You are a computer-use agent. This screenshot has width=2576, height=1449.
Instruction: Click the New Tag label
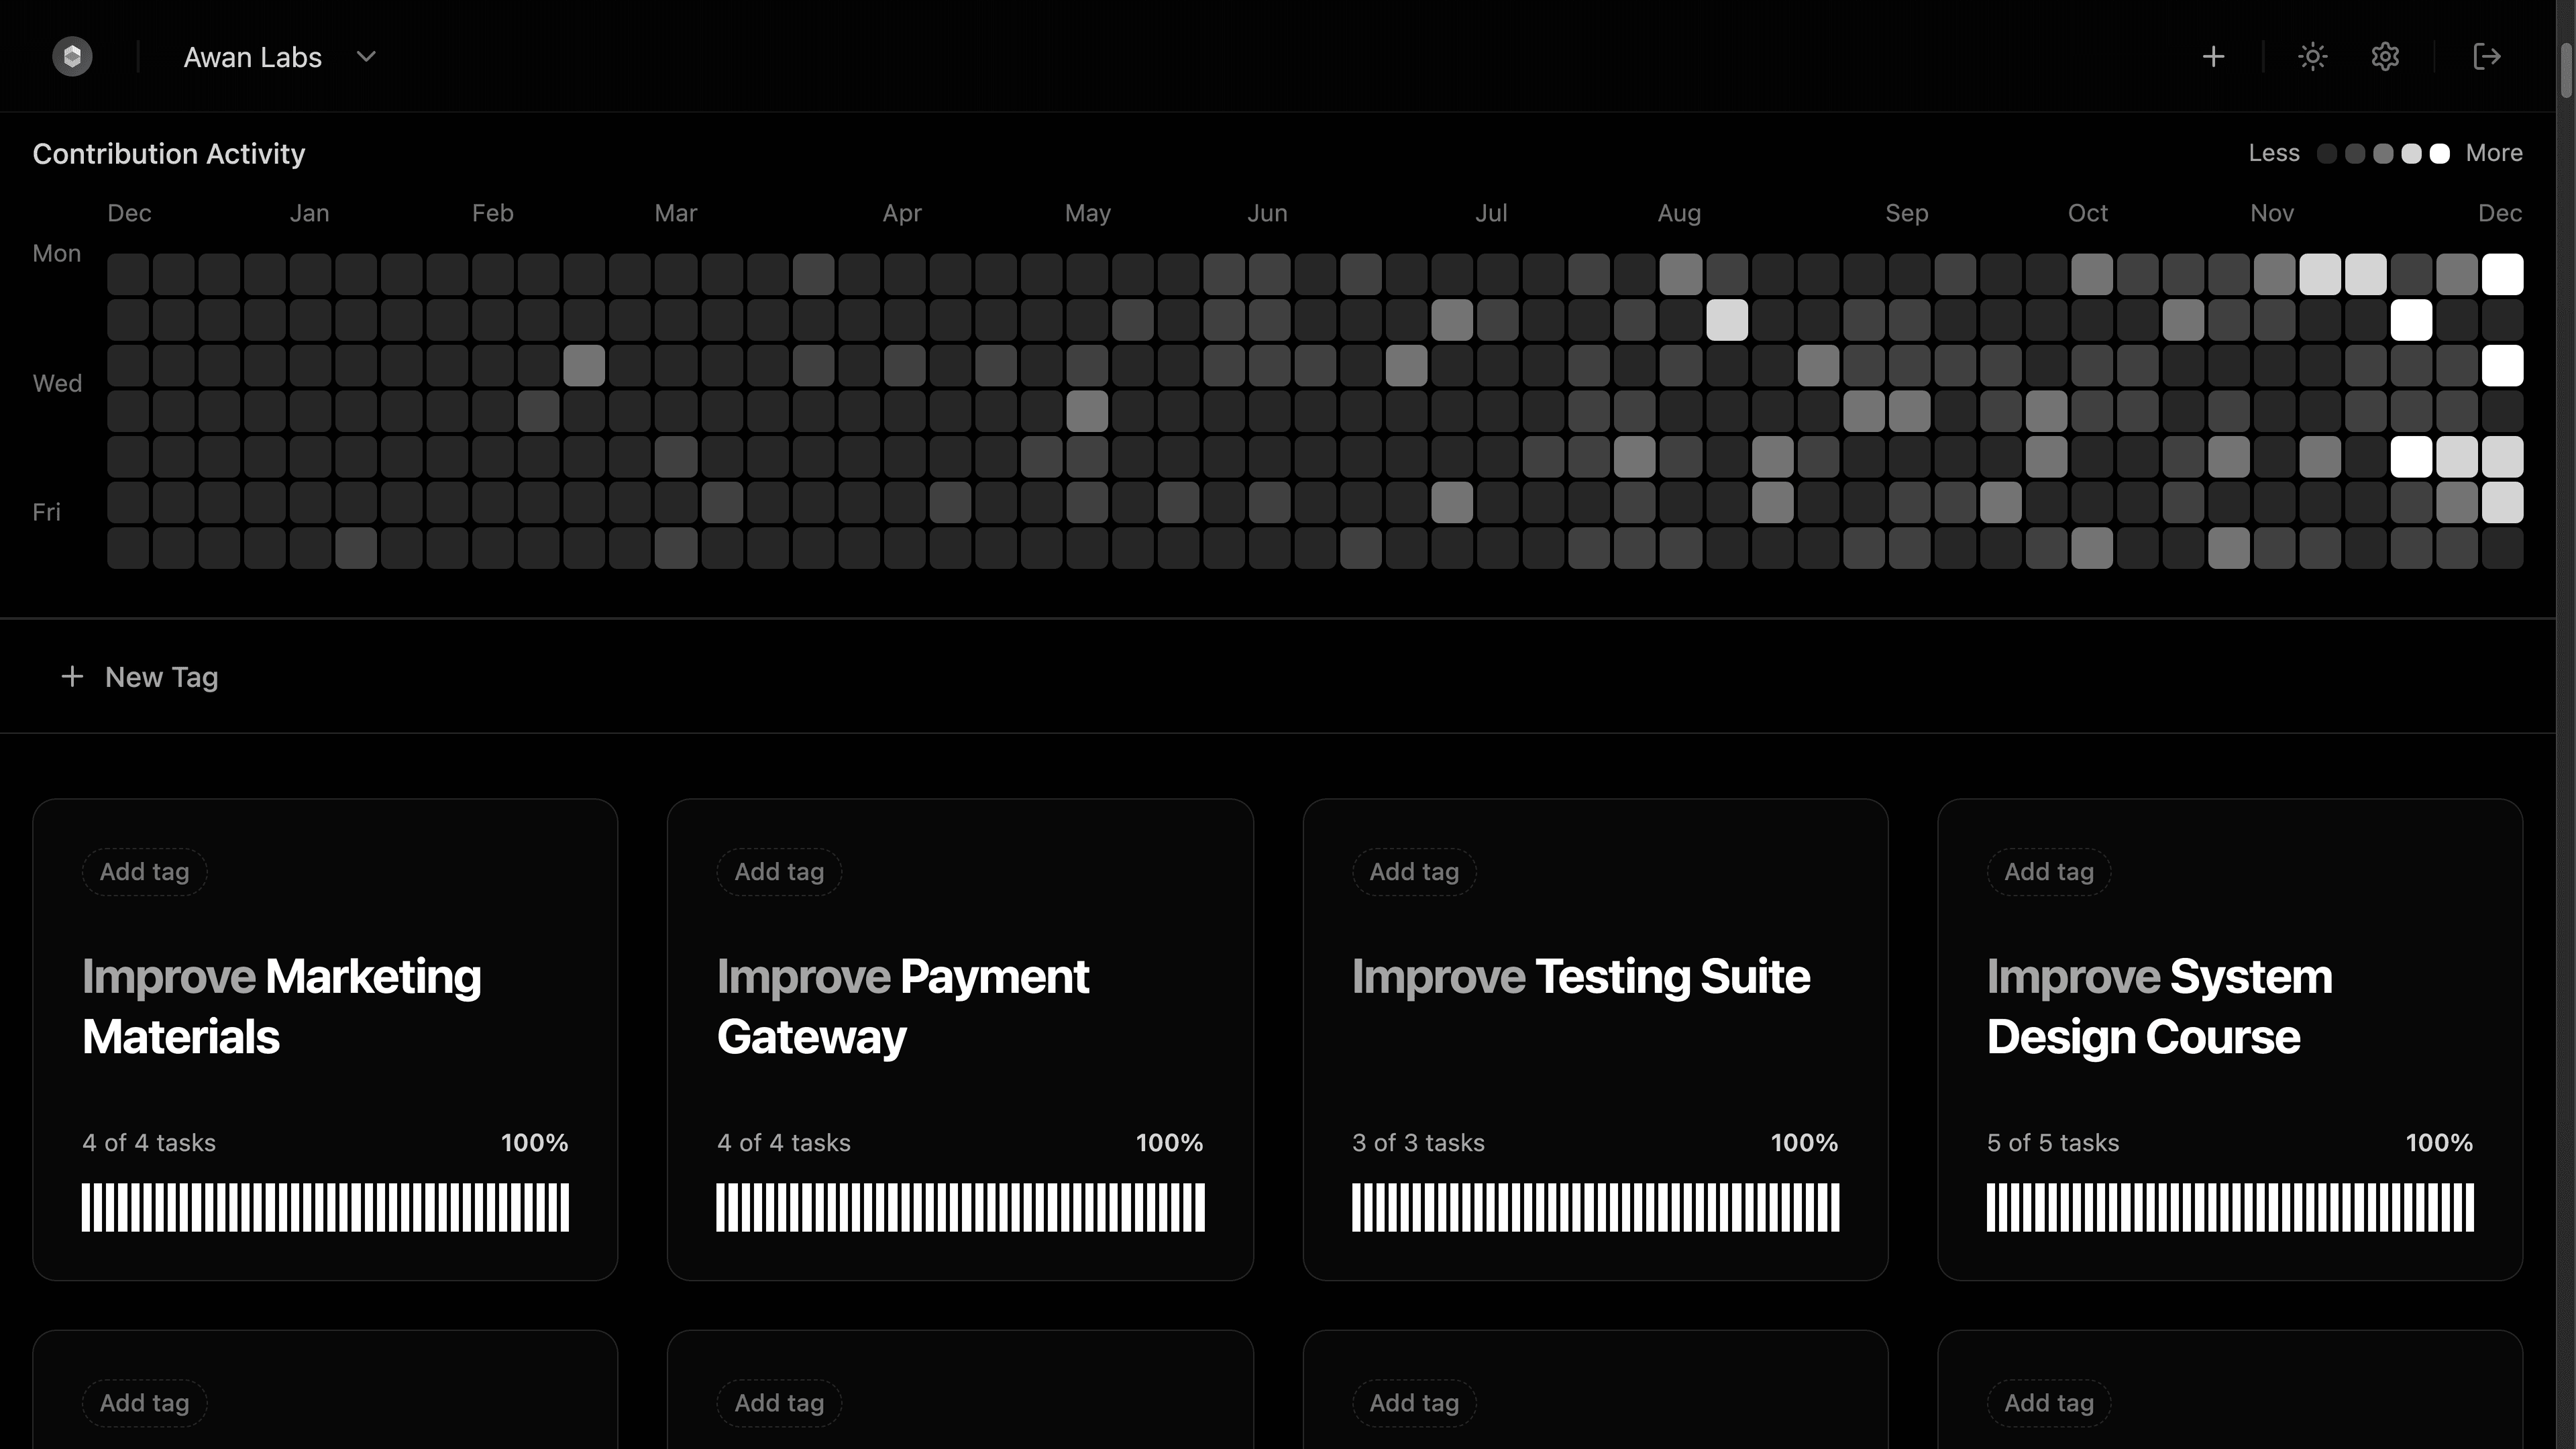(x=161, y=677)
